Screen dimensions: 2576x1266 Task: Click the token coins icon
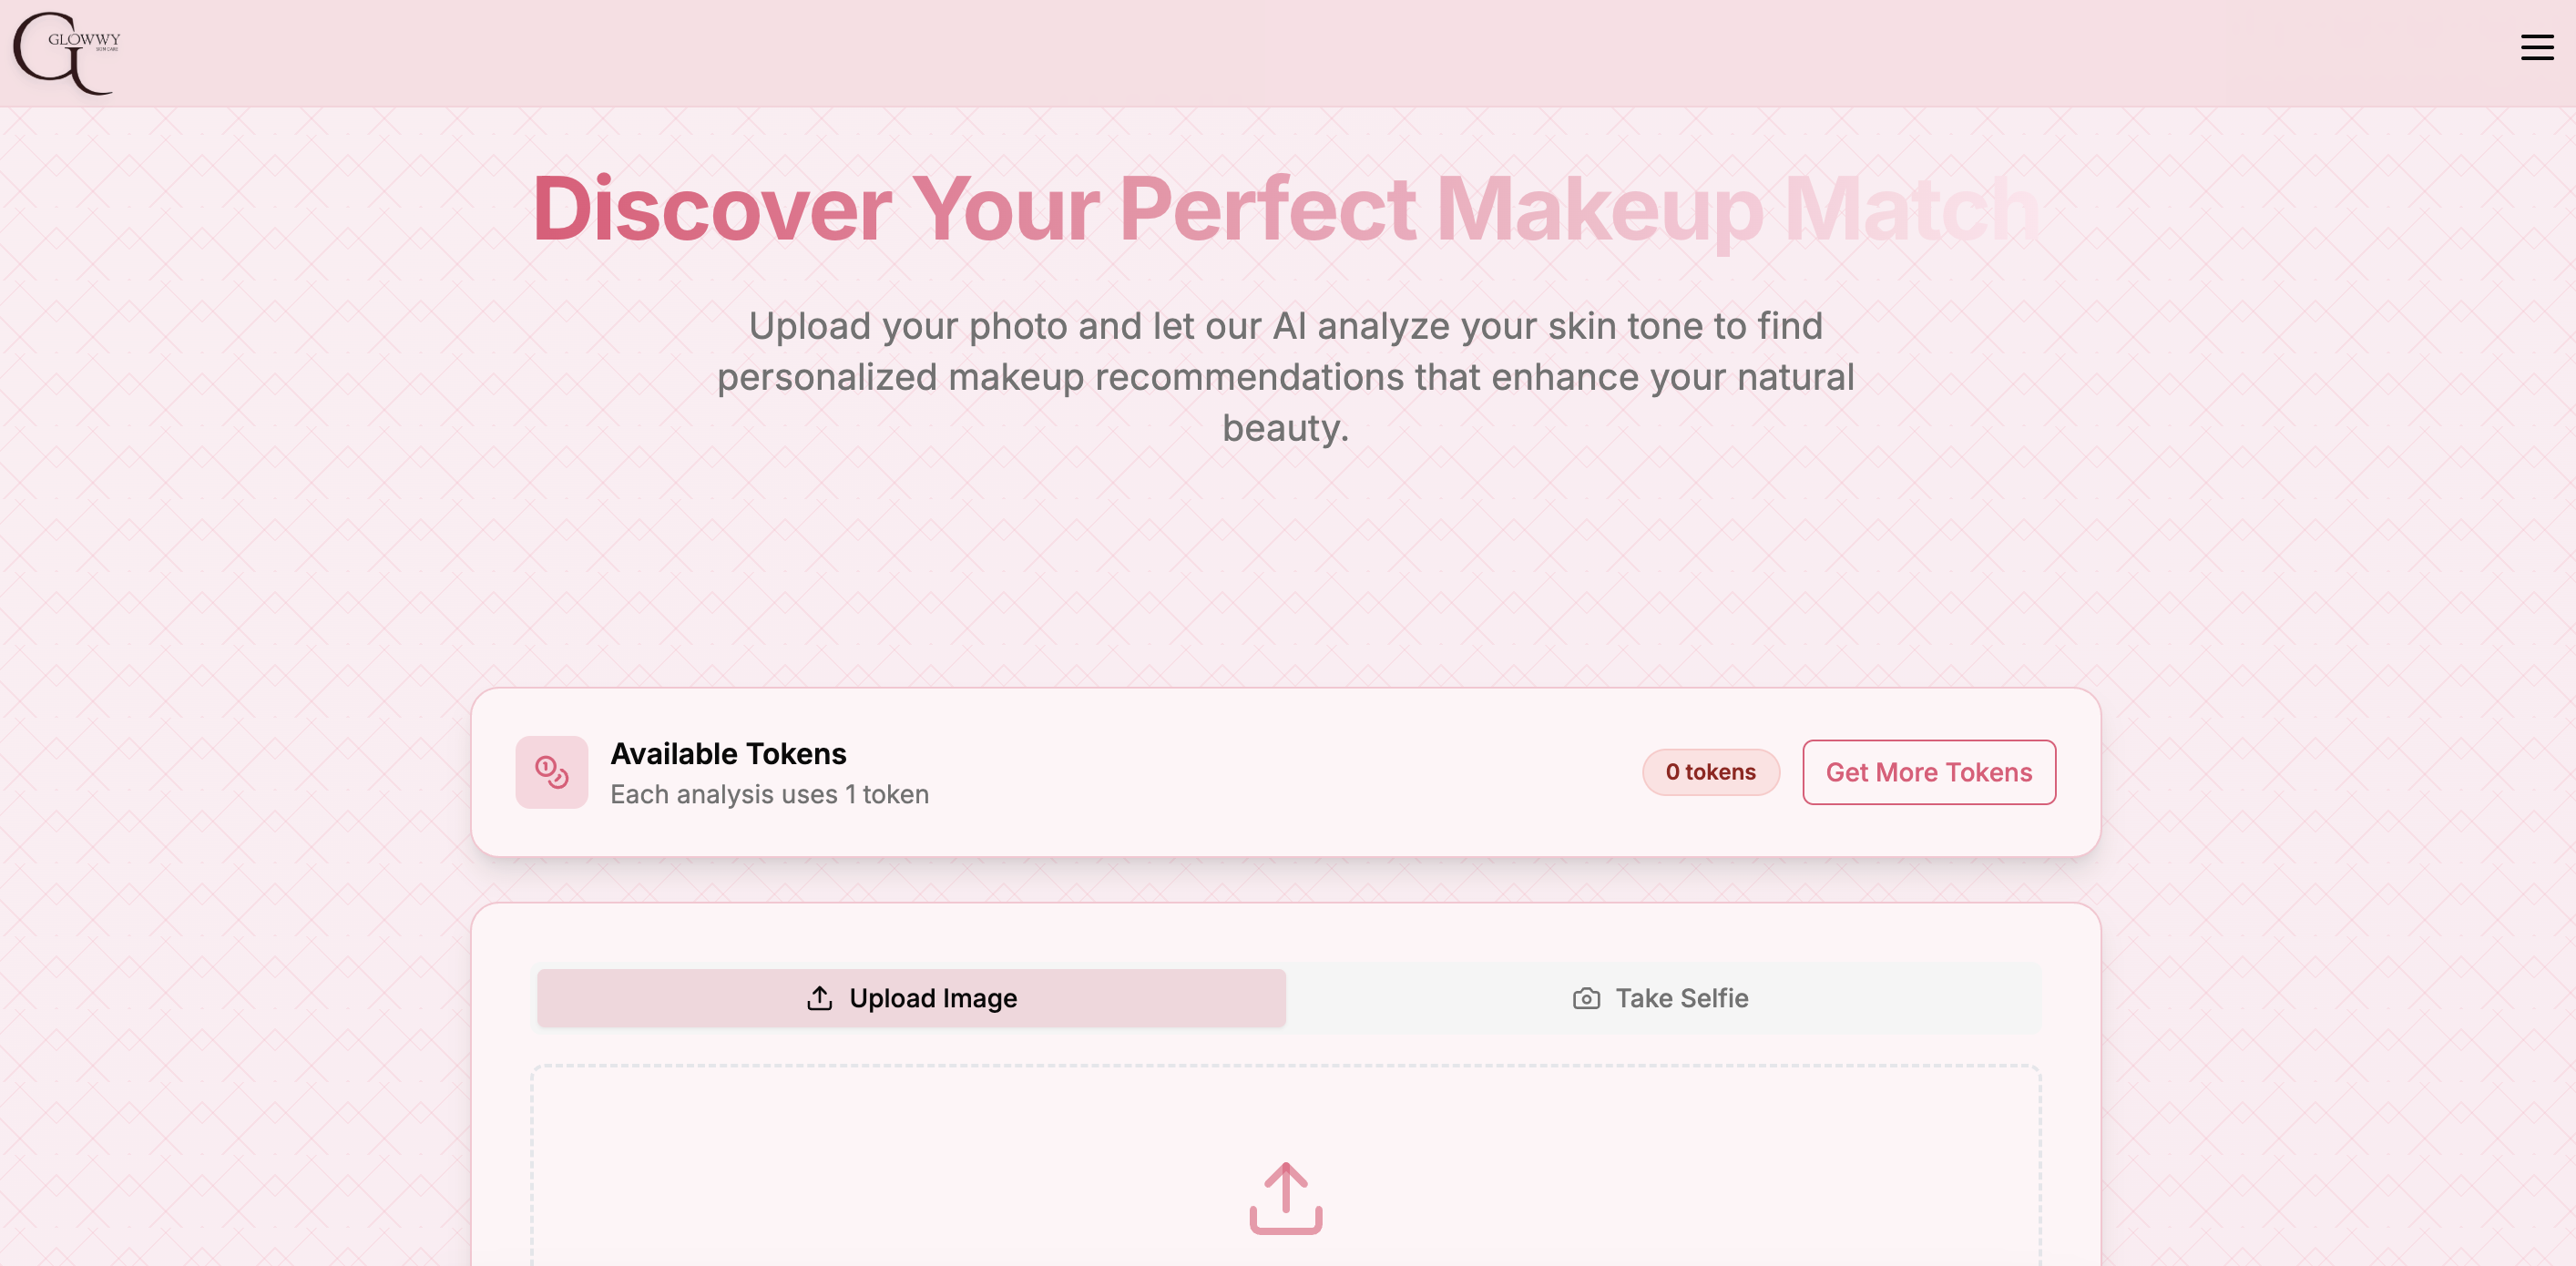[551, 772]
